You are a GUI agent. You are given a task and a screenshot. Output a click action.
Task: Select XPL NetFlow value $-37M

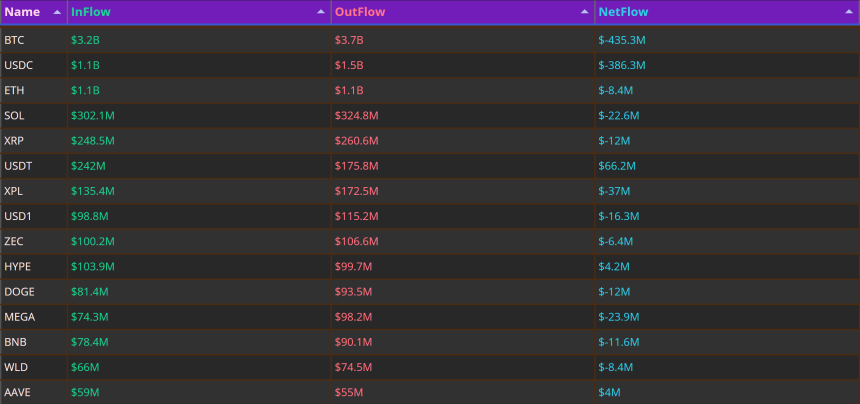(614, 191)
